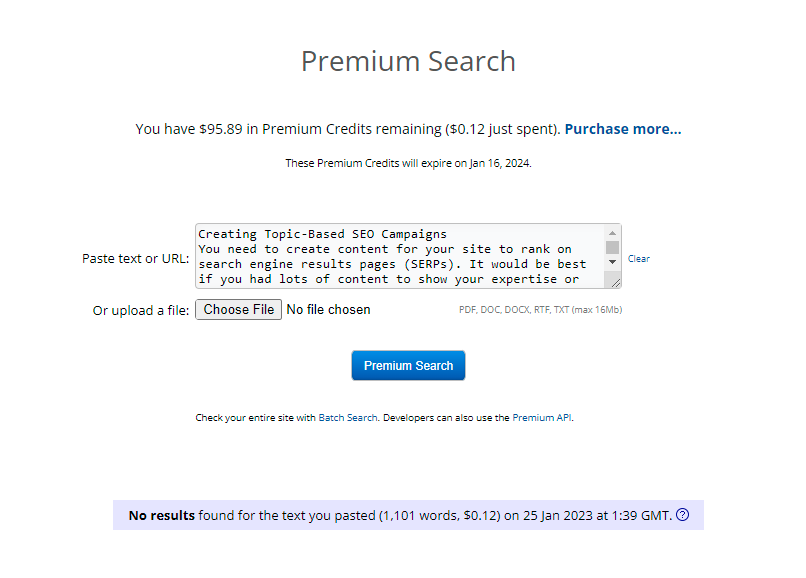Screen dimensions: 806x578
Task: Open the Choose File upload dialog
Action: (x=239, y=310)
